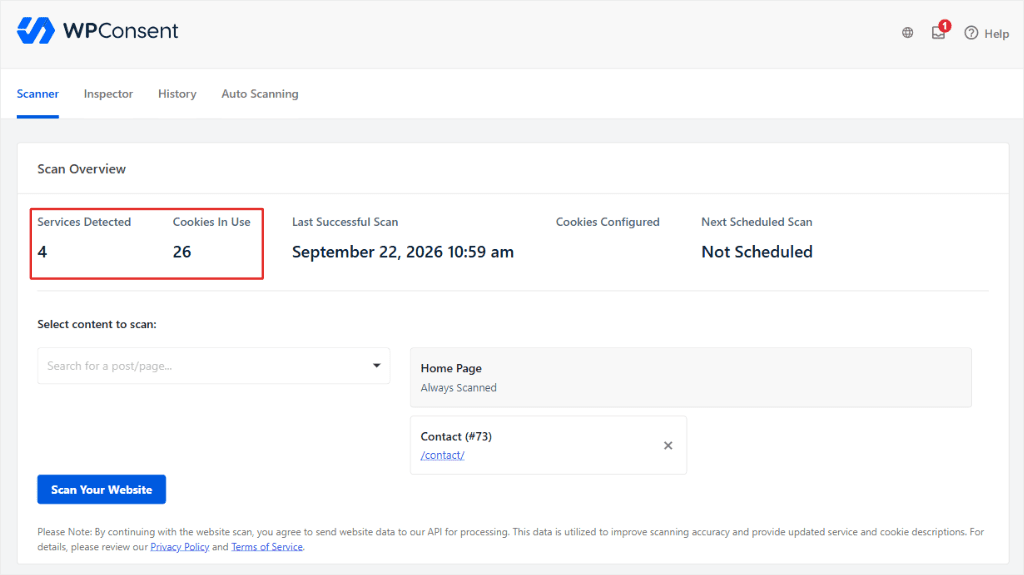Click the Not Scheduled status text
Image resolution: width=1024 pixels, height=575 pixels.
tap(757, 252)
